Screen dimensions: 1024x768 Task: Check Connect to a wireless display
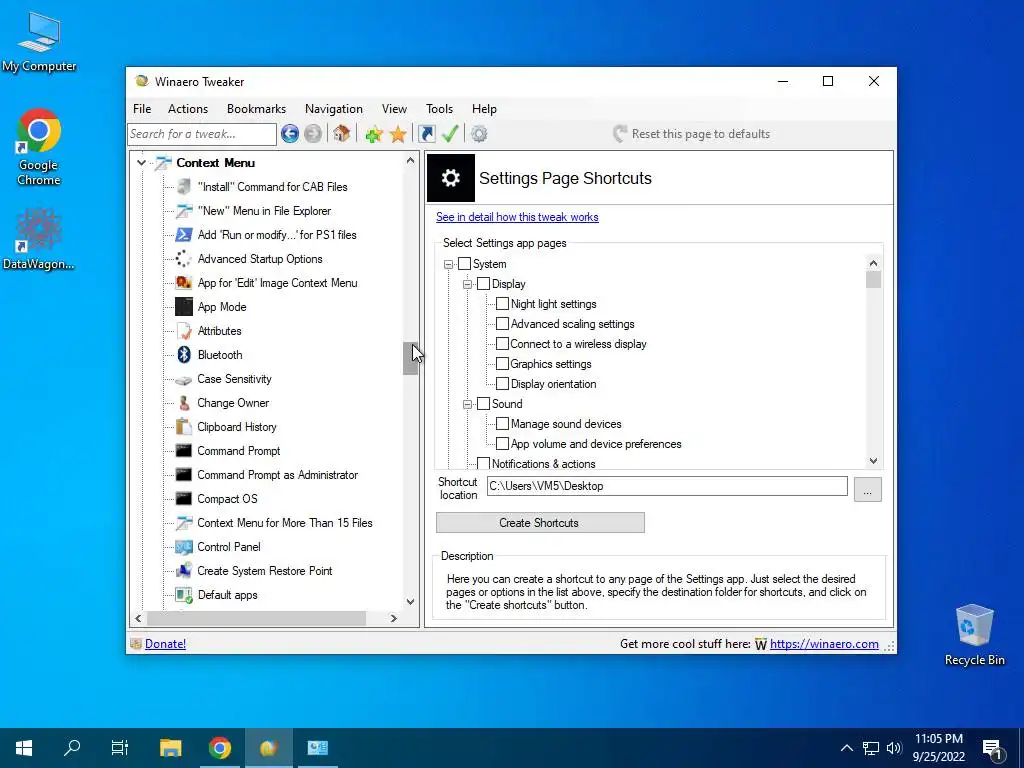[502, 344]
